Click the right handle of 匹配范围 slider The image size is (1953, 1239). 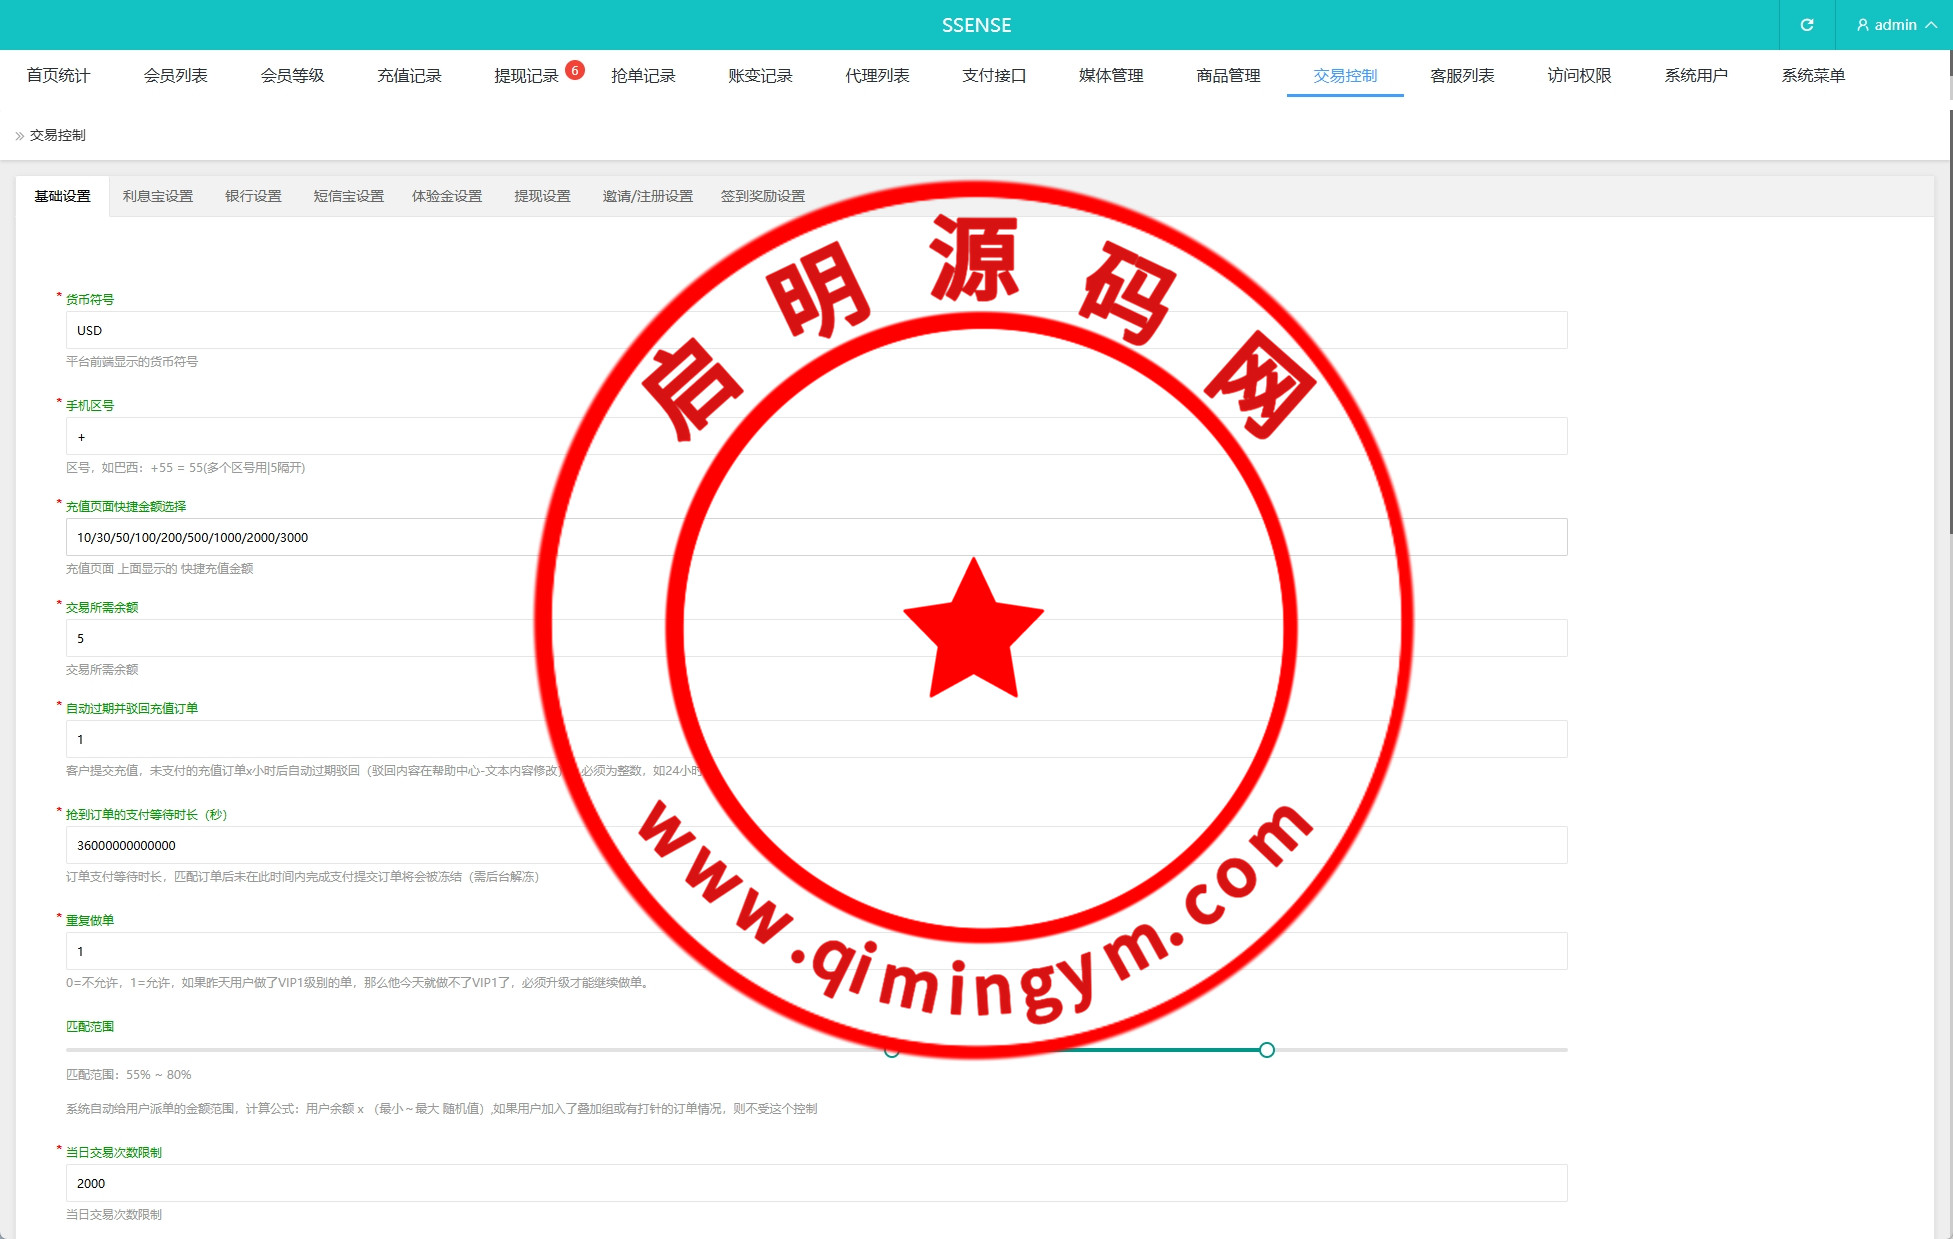[x=1266, y=1050]
